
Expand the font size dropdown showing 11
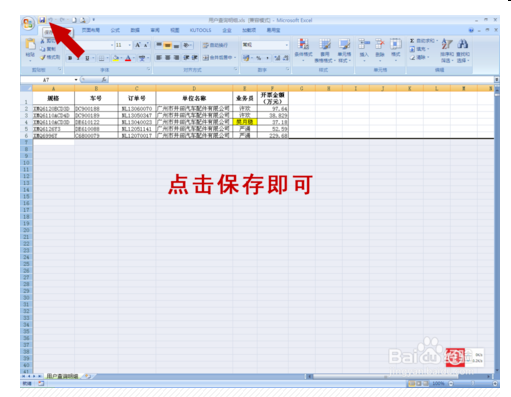click(130, 45)
